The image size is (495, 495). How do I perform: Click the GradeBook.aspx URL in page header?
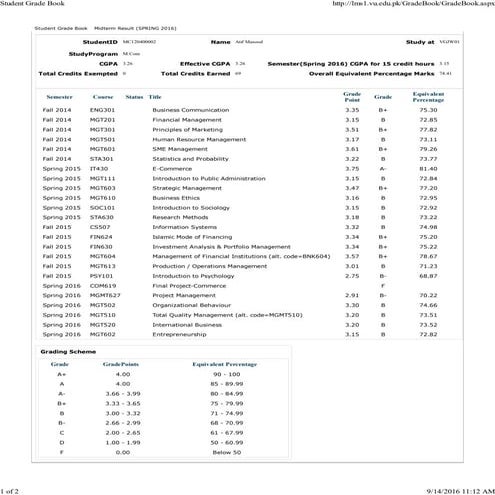414,3
